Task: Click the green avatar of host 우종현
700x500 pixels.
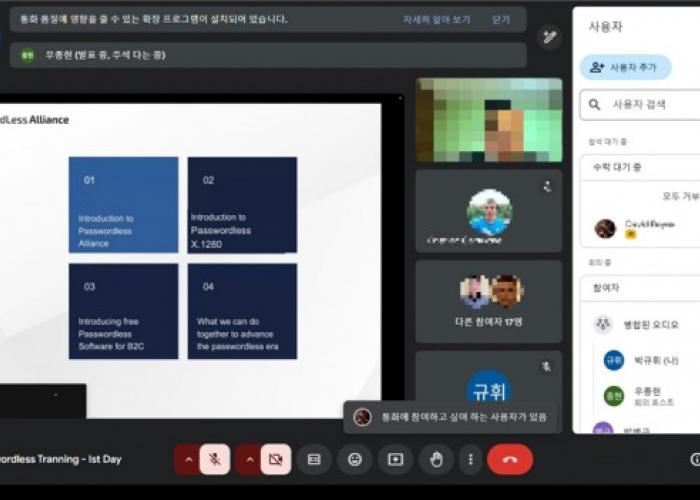Action: 613,396
